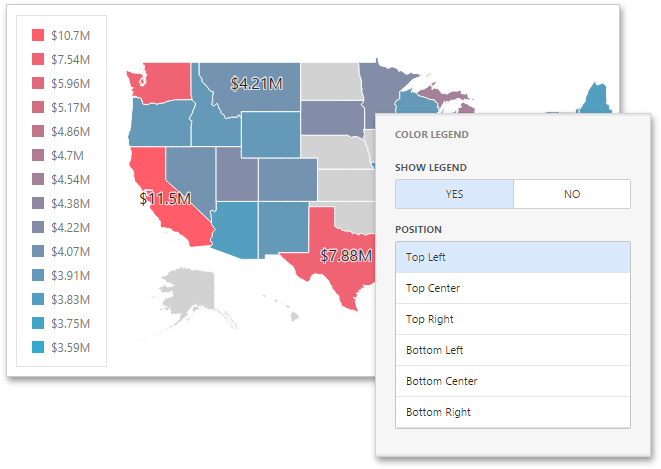
Task: Choose Top Center legend position
Action: pyautogui.click(x=512, y=288)
